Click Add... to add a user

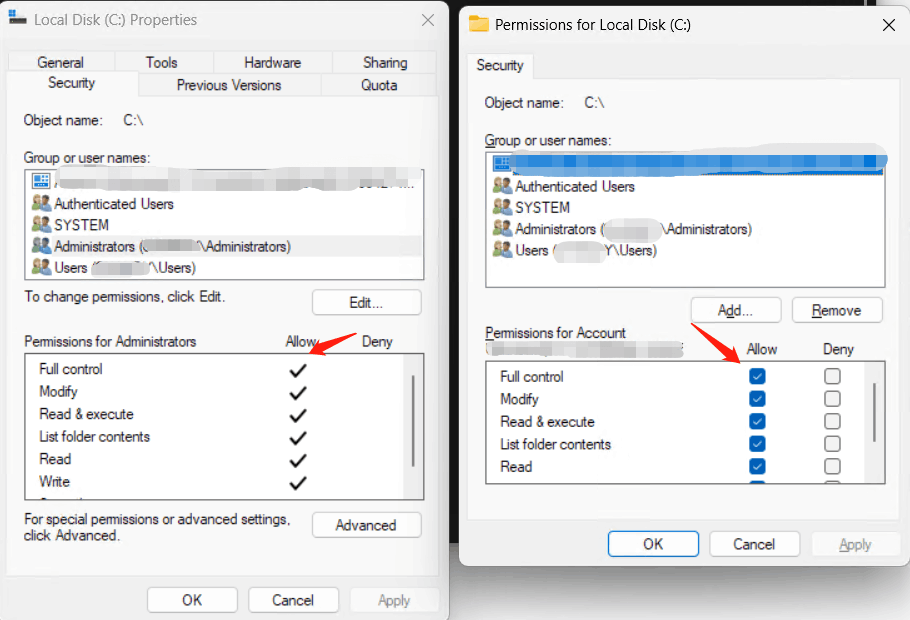click(x=735, y=310)
